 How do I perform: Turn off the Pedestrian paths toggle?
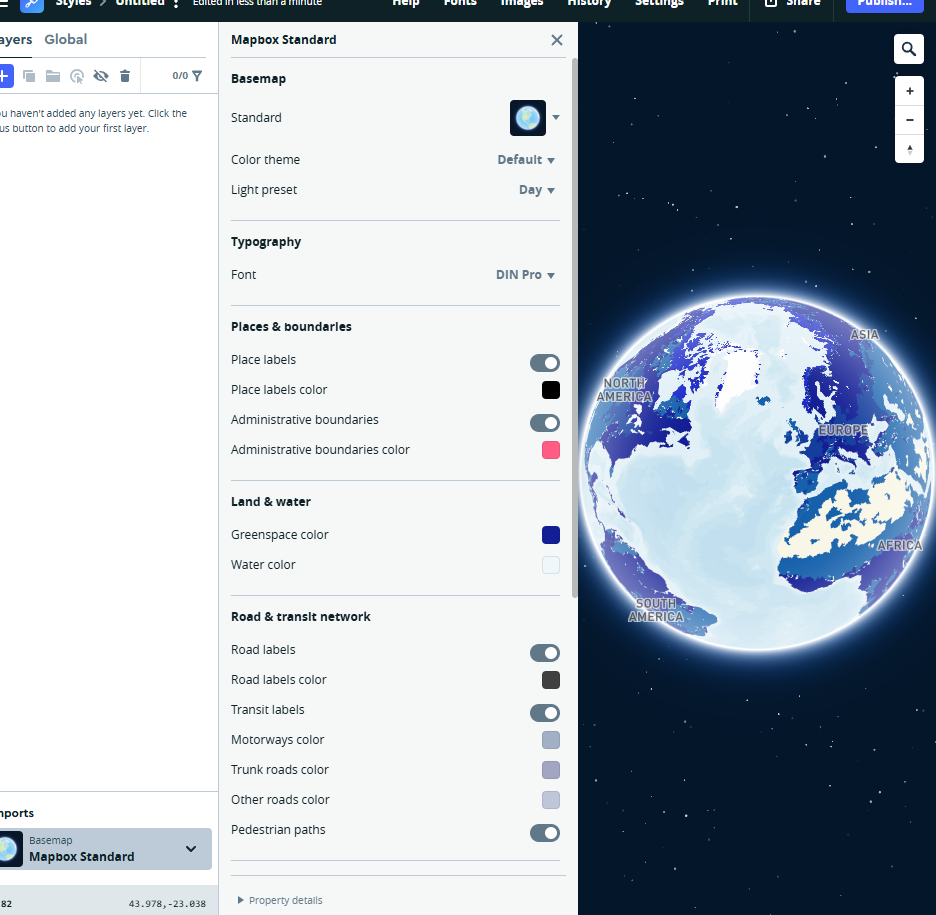click(x=545, y=832)
